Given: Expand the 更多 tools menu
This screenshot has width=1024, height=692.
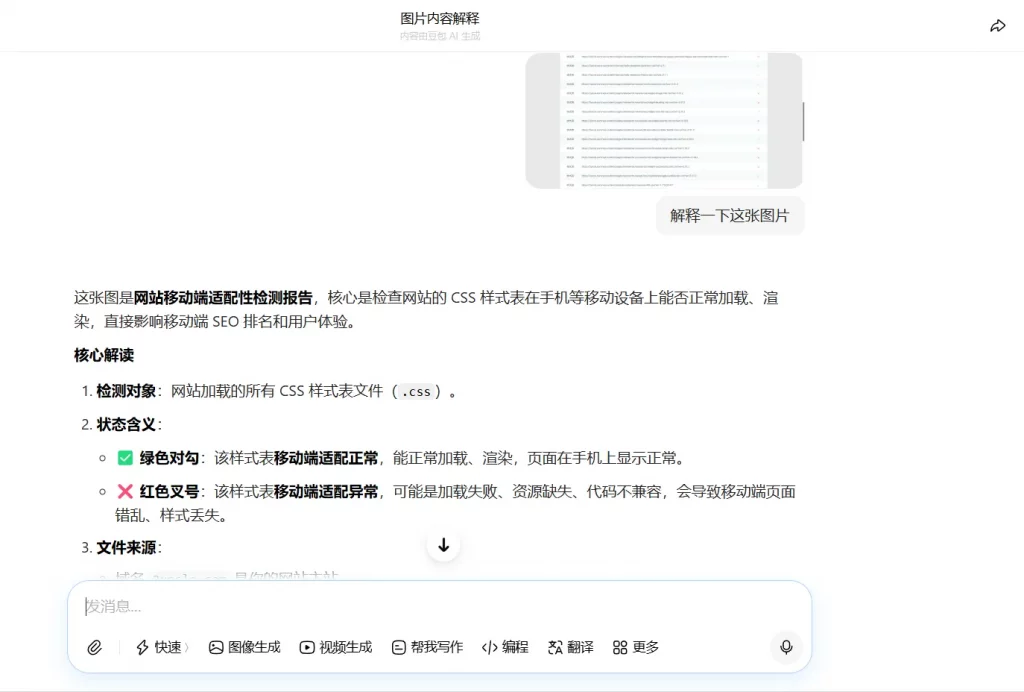Looking at the screenshot, I should pos(636,647).
